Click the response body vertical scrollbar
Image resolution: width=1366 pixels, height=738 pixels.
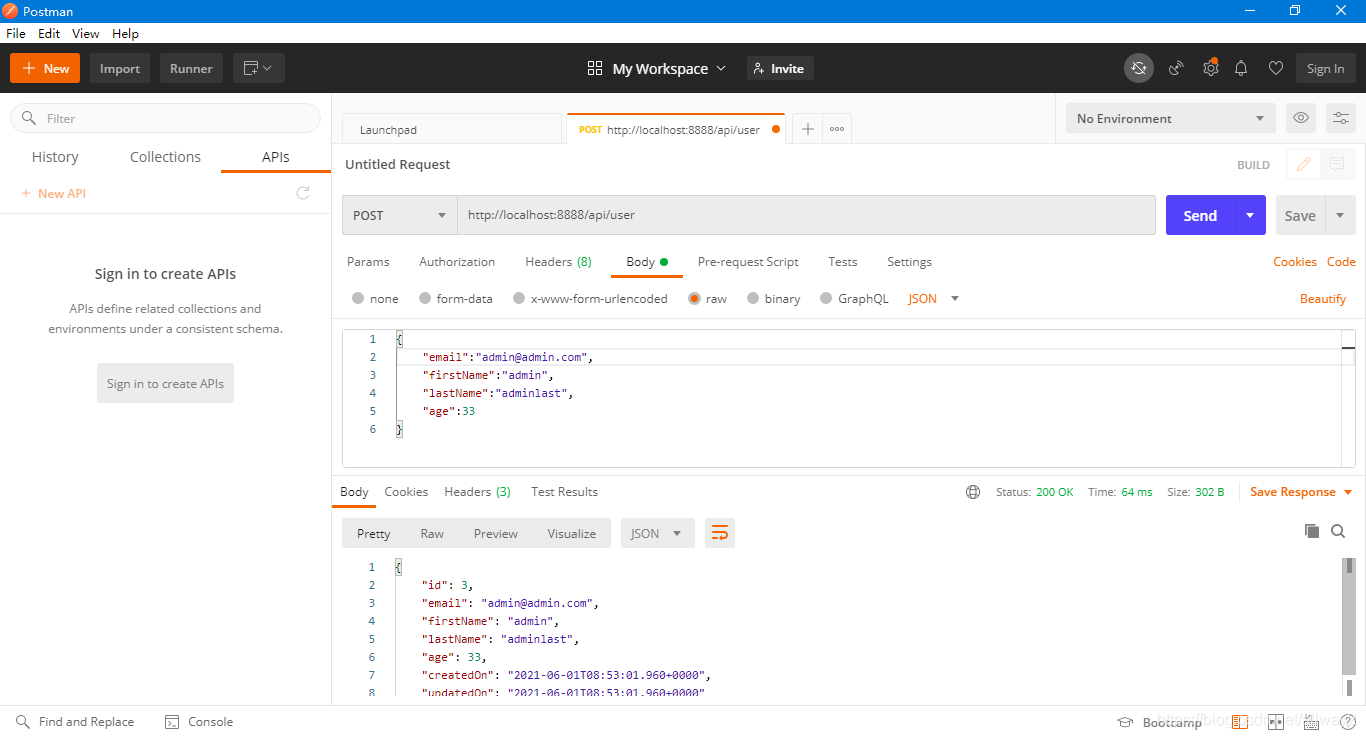click(1349, 616)
